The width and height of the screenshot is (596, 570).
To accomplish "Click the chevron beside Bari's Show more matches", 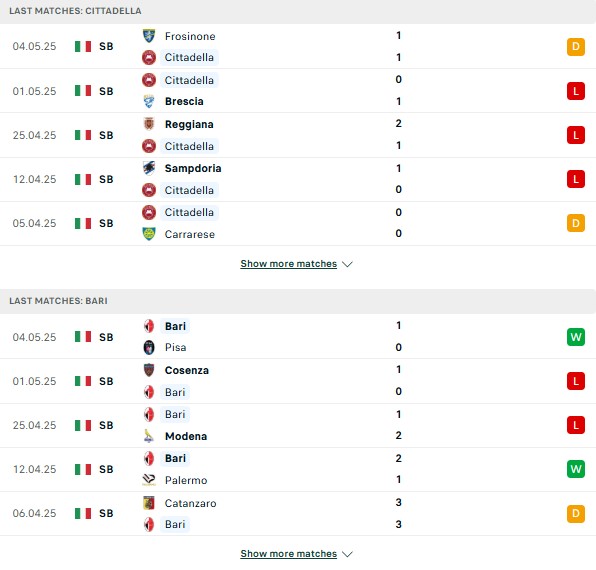I will 347,554.
